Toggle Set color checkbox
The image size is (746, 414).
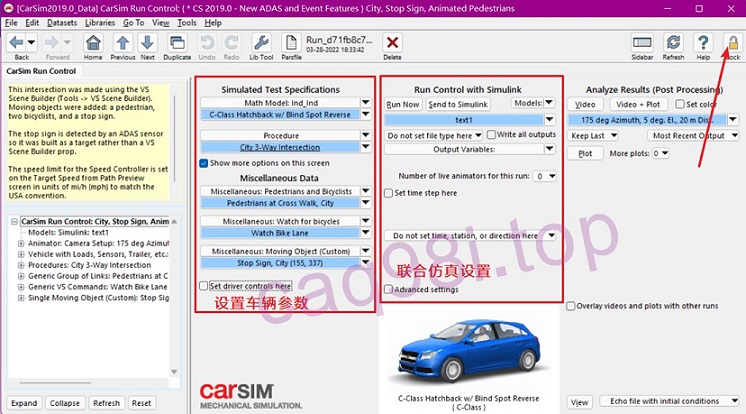tap(680, 104)
